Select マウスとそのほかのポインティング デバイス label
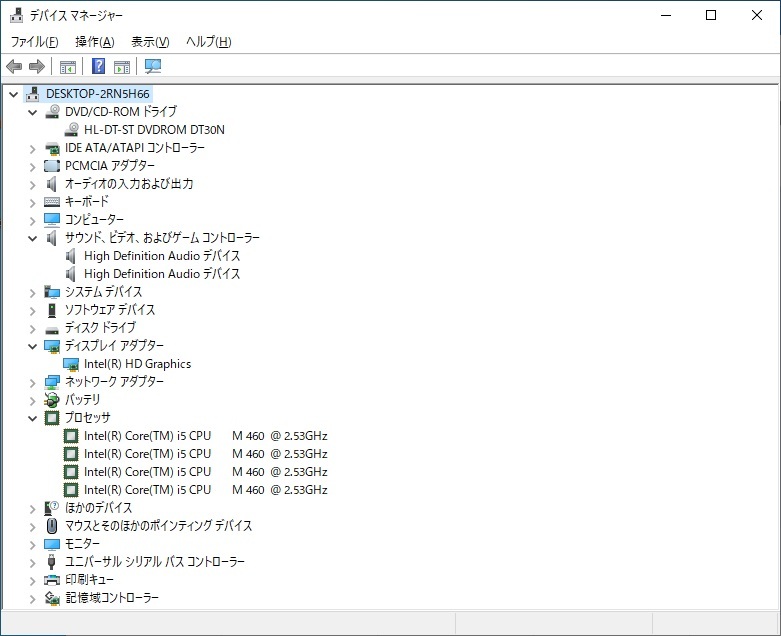781x636 pixels. pyautogui.click(x=158, y=525)
